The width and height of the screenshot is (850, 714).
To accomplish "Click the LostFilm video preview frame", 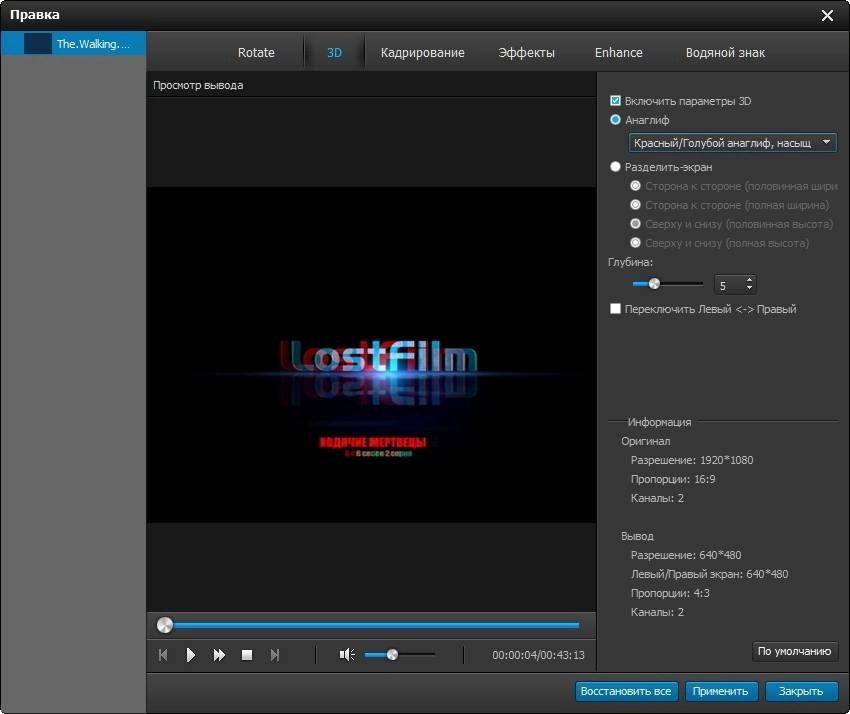I will 371,355.
